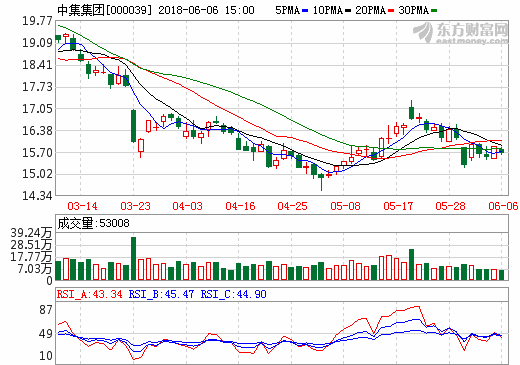520x365 pixels.
Task: Click the 04-16 date label
Action: [240, 206]
